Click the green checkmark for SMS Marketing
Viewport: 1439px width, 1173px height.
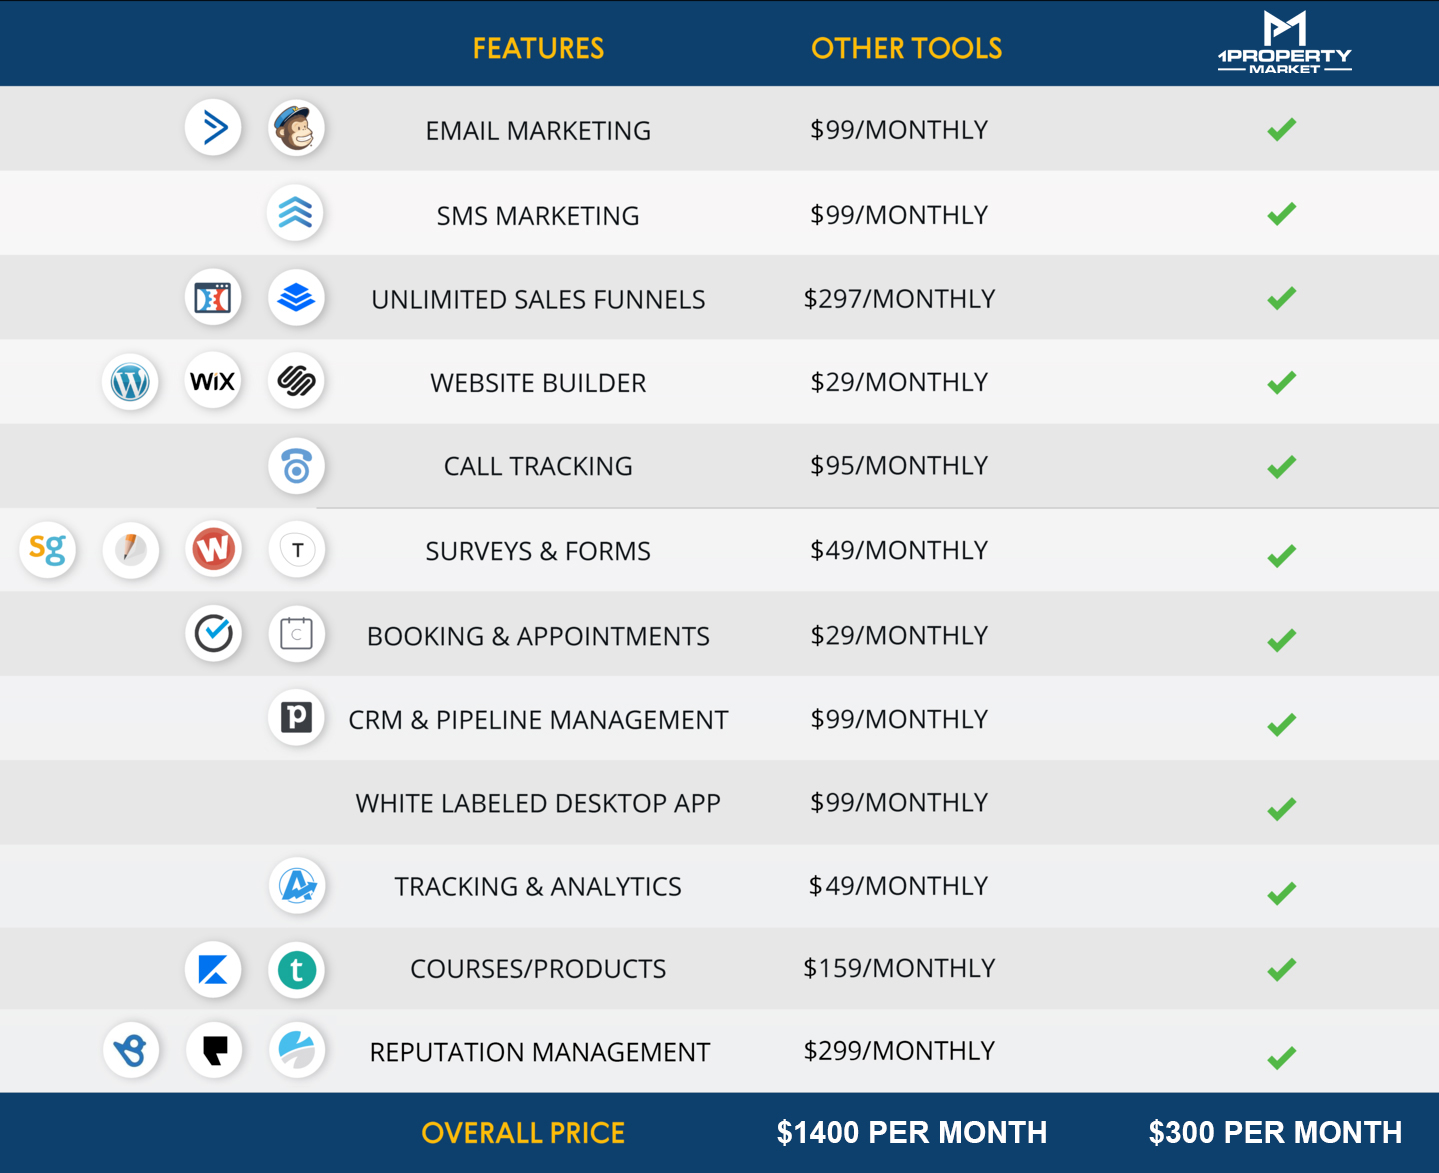tap(1281, 213)
